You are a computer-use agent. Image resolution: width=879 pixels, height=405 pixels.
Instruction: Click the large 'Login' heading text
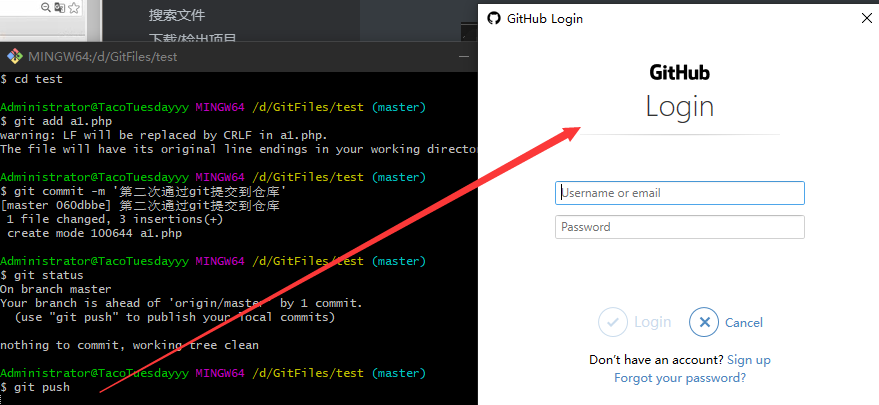679,107
